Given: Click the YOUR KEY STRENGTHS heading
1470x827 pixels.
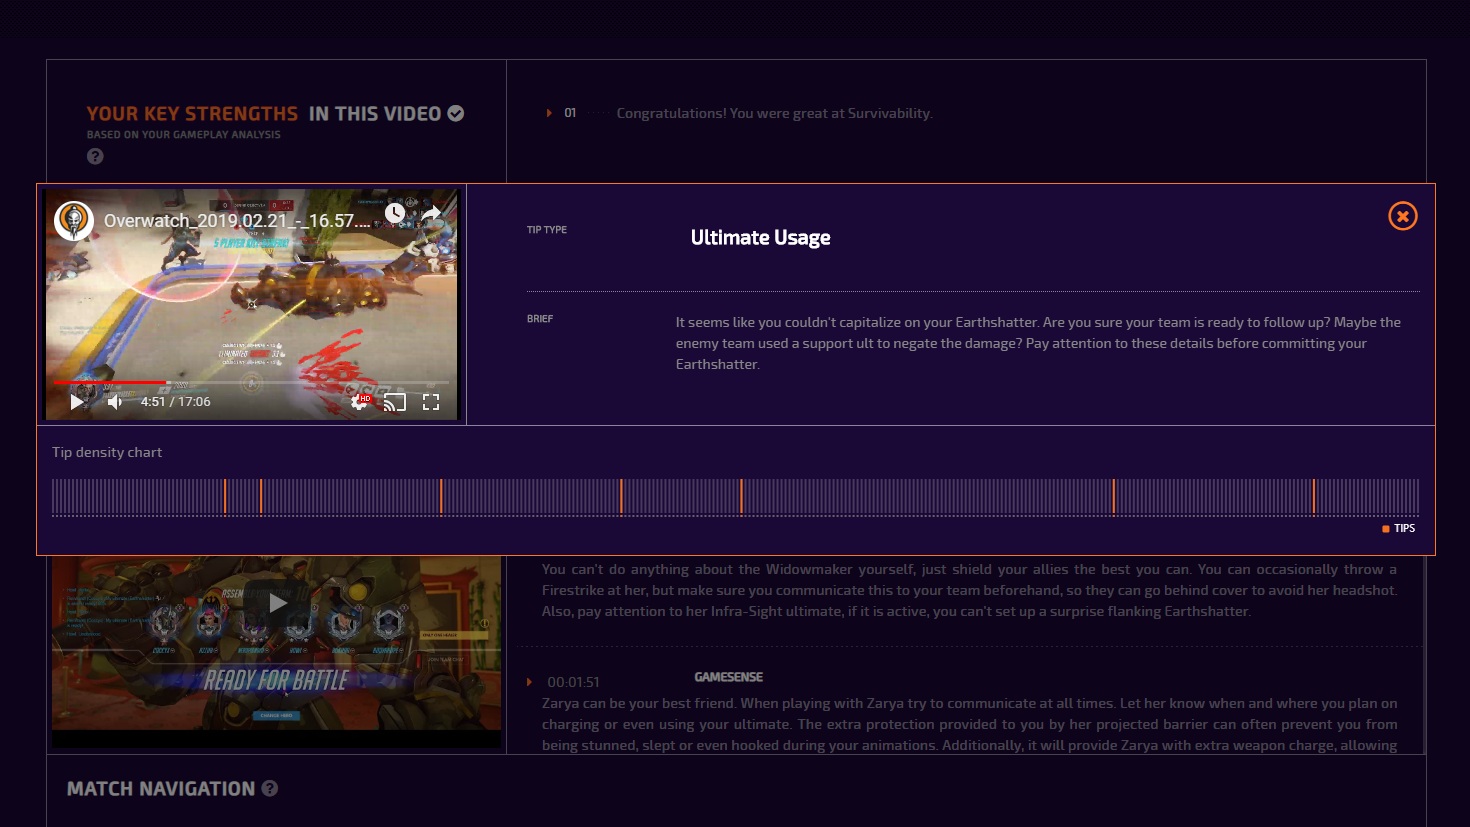Looking at the screenshot, I should point(192,114).
